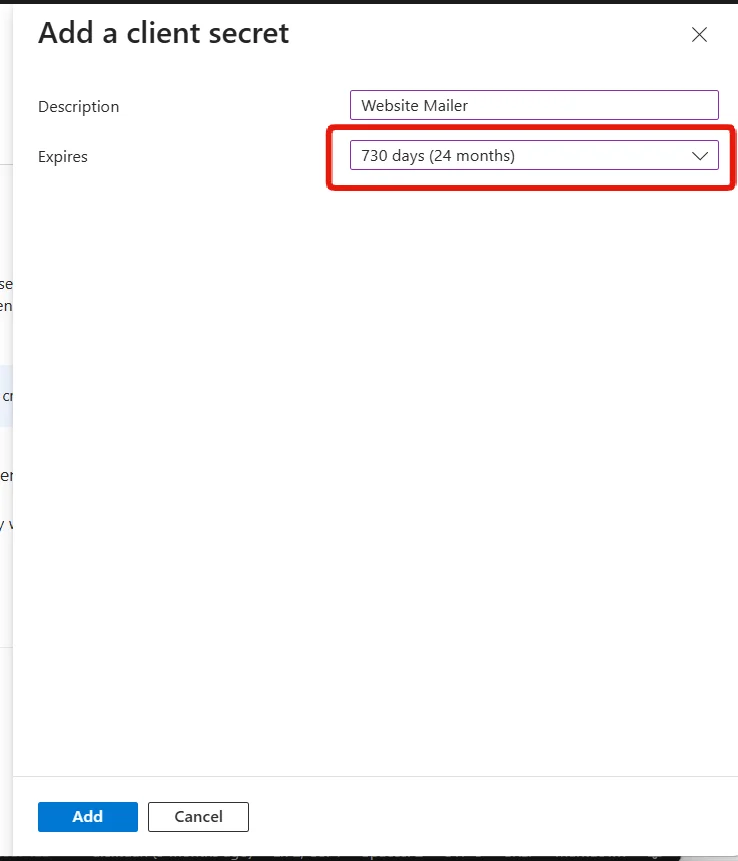Close the Add a client secret panel

[x=699, y=35]
